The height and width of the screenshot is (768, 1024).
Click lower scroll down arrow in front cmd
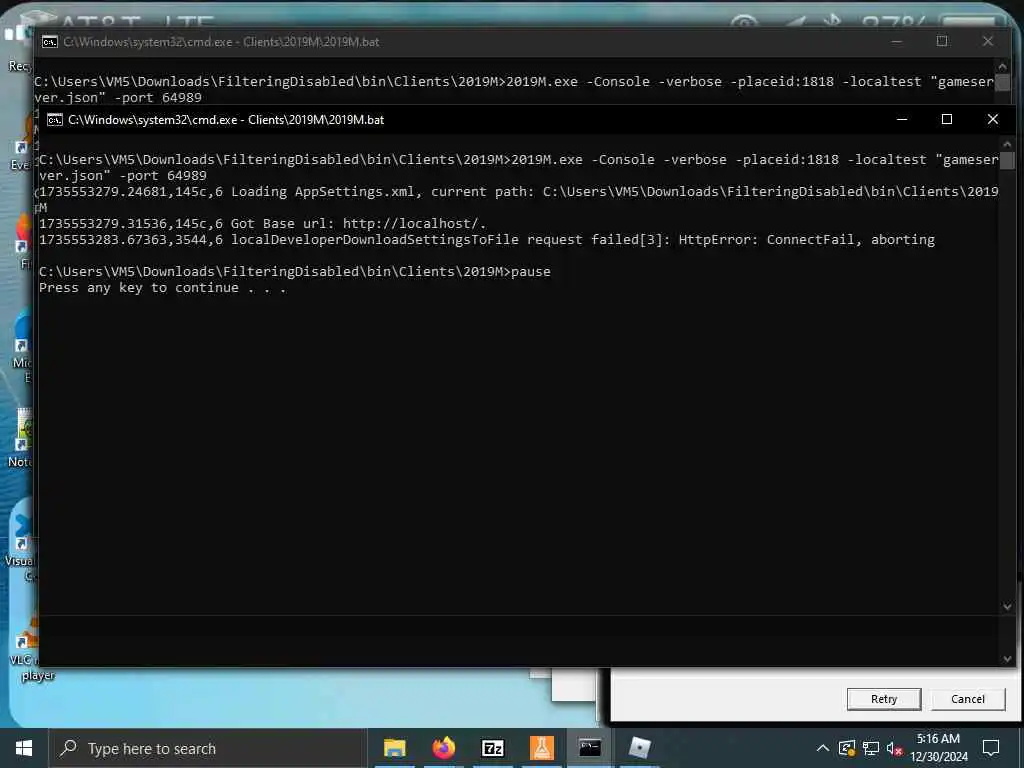1006,659
